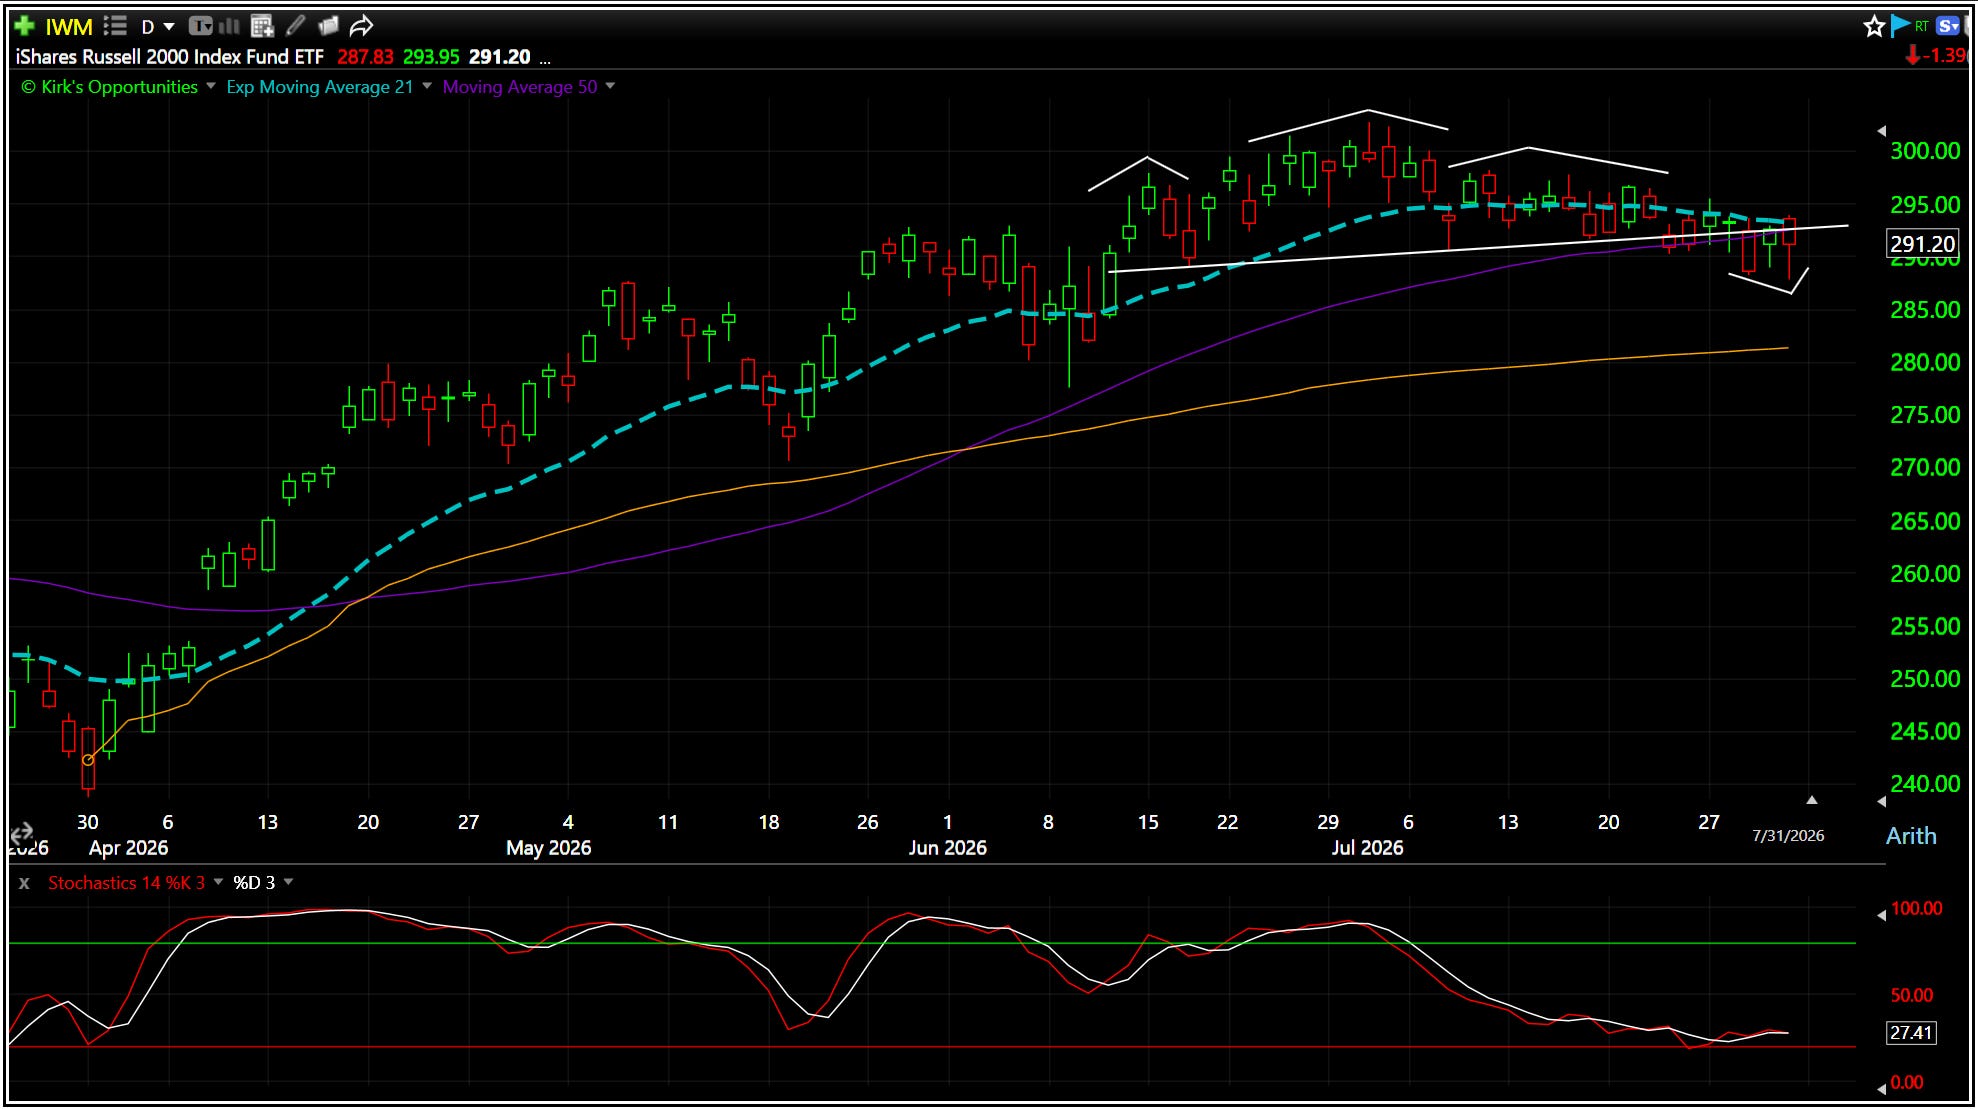Click the 295.00 price scale label
The height and width of the screenshot is (1109, 1978).
click(x=1925, y=205)
